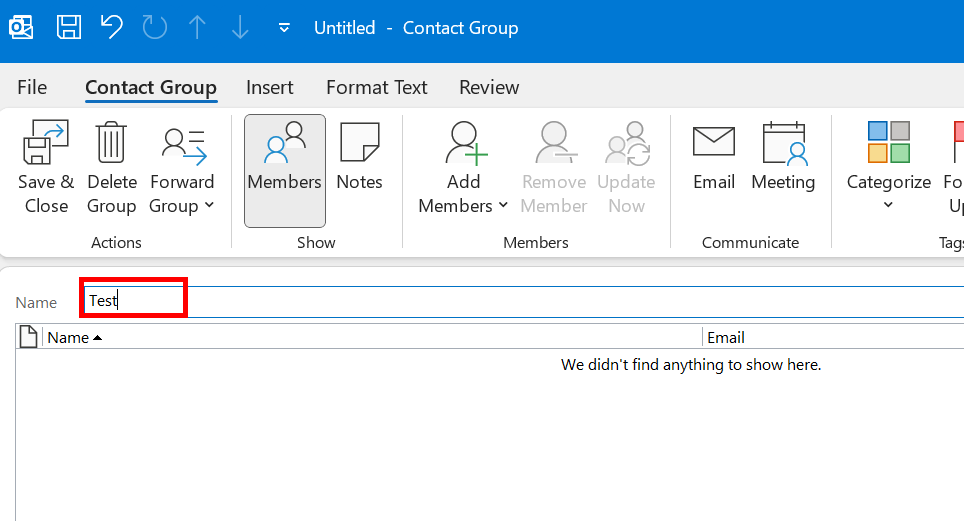Go to next item with down arrow

240,28
